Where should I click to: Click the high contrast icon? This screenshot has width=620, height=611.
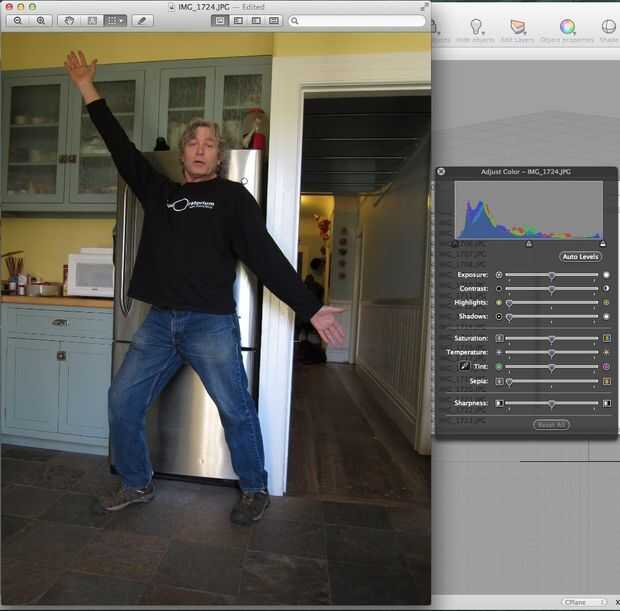pos(607,289)
